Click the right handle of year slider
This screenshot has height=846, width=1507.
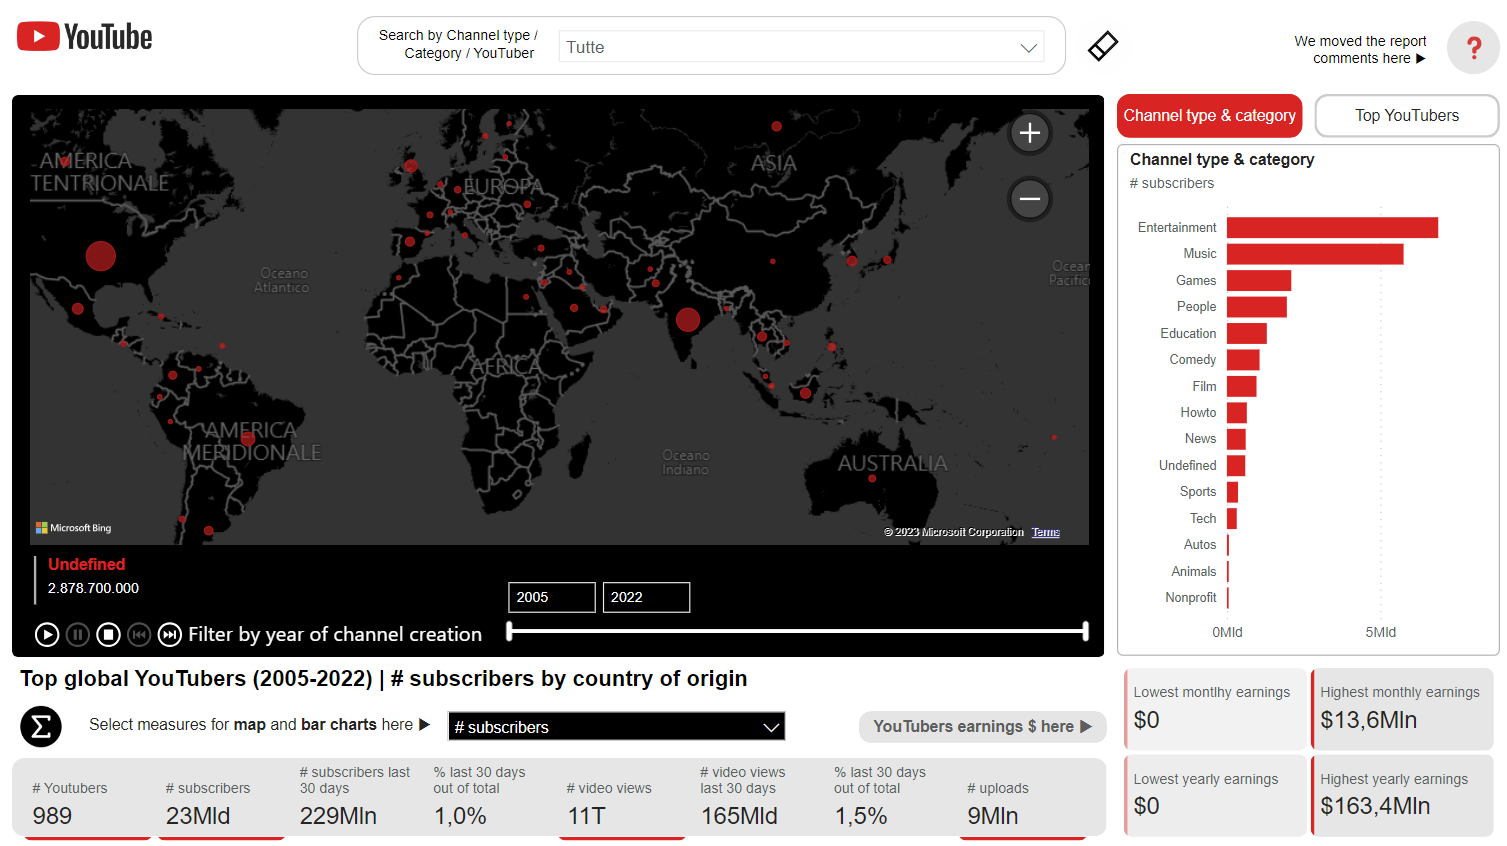point(1085,630)
